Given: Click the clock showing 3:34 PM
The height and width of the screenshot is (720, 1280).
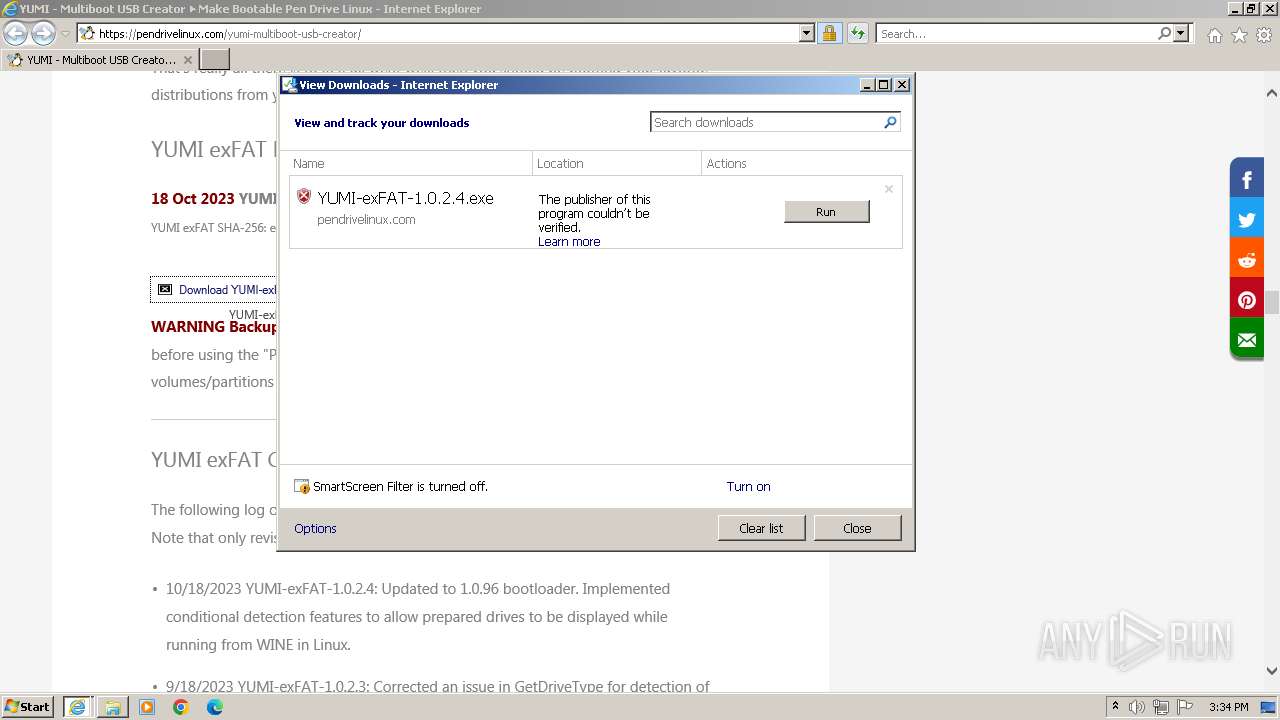Looking at the screenshot, I should (1228, 707).
